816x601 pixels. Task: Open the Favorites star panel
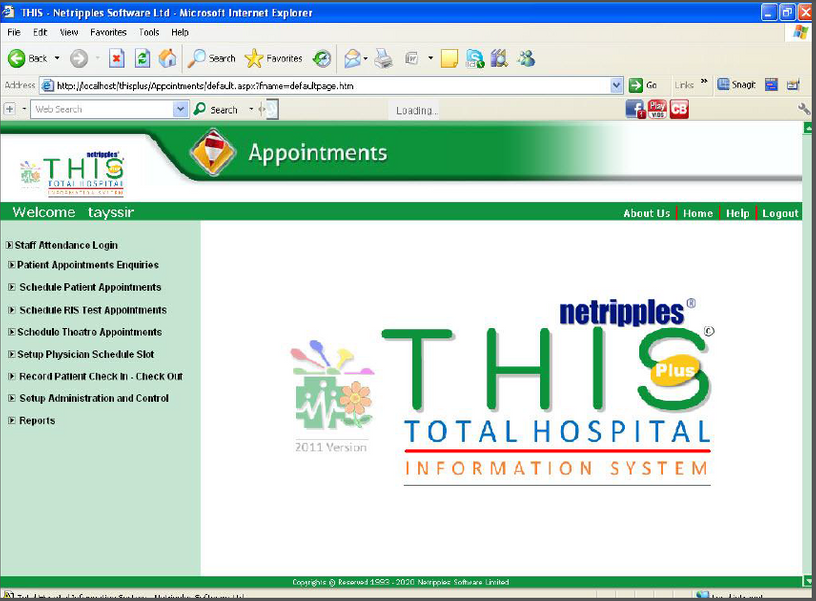tap(273, 58)
